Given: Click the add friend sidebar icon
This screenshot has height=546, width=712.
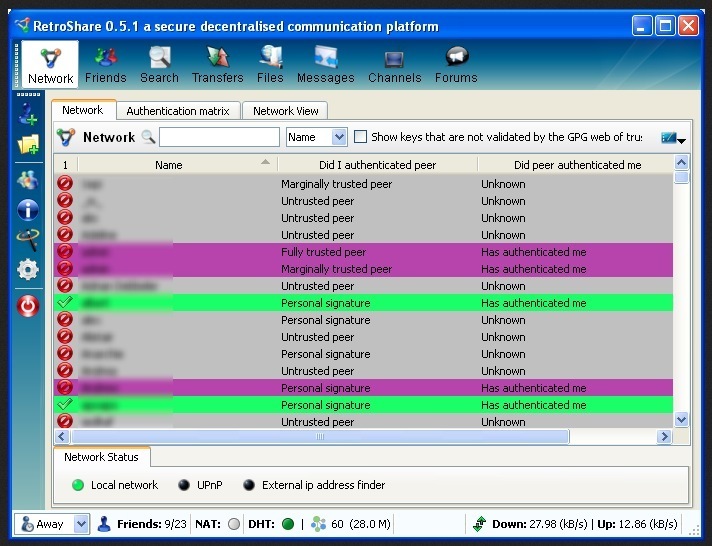Looking at the screenshot, I should click(x=28, y=114).
